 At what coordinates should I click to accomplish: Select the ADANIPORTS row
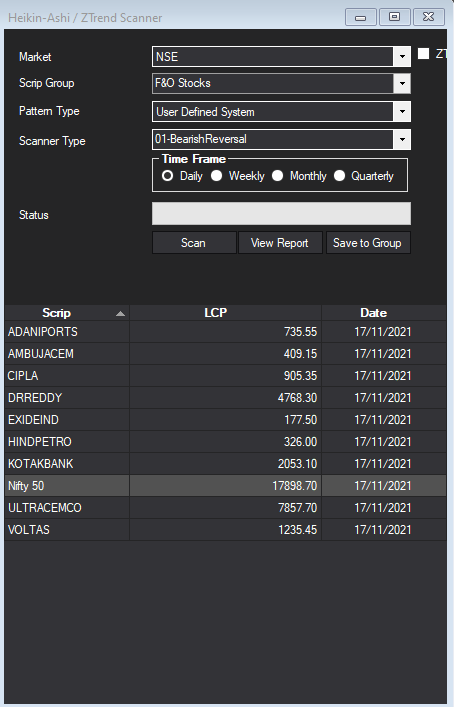(225, 332)
